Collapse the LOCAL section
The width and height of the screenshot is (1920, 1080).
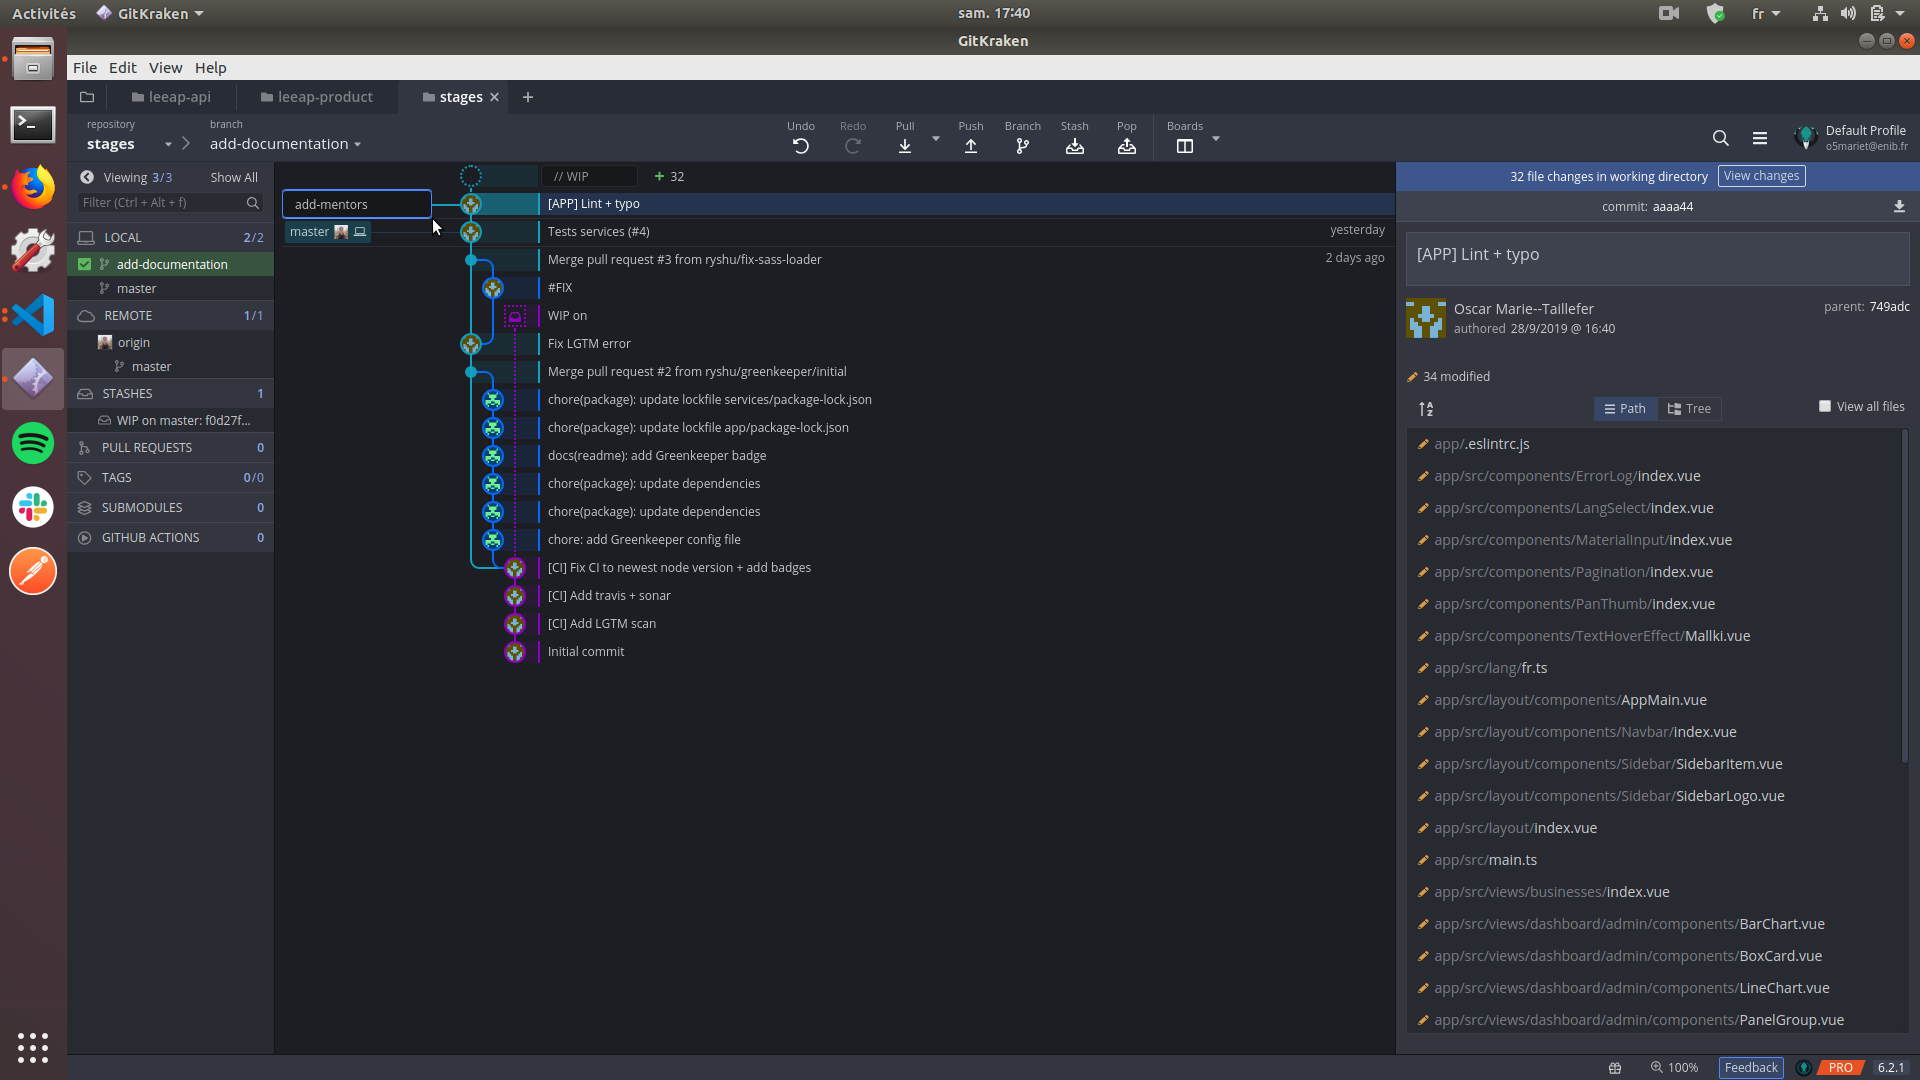point(171,237)
